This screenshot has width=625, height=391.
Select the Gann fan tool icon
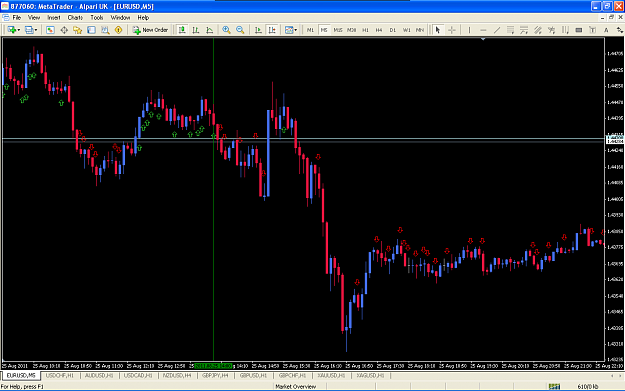pyautogui.click(x=551, y=30)
